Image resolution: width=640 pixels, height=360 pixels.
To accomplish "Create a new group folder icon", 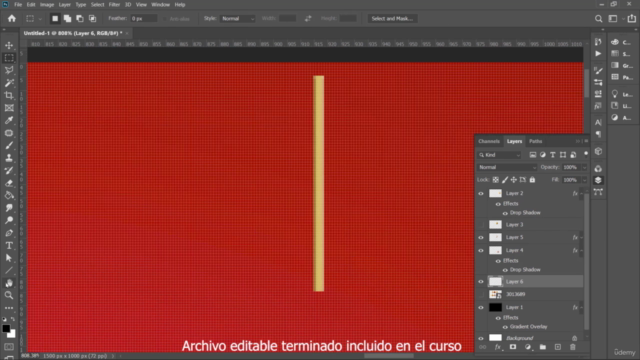I will (x=543, y=347).
